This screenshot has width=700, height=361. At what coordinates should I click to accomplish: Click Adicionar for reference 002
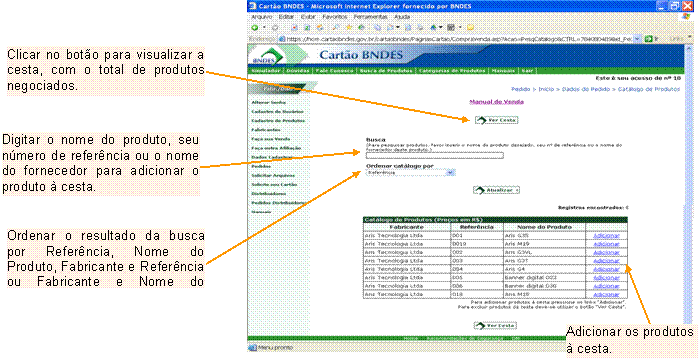606,252
